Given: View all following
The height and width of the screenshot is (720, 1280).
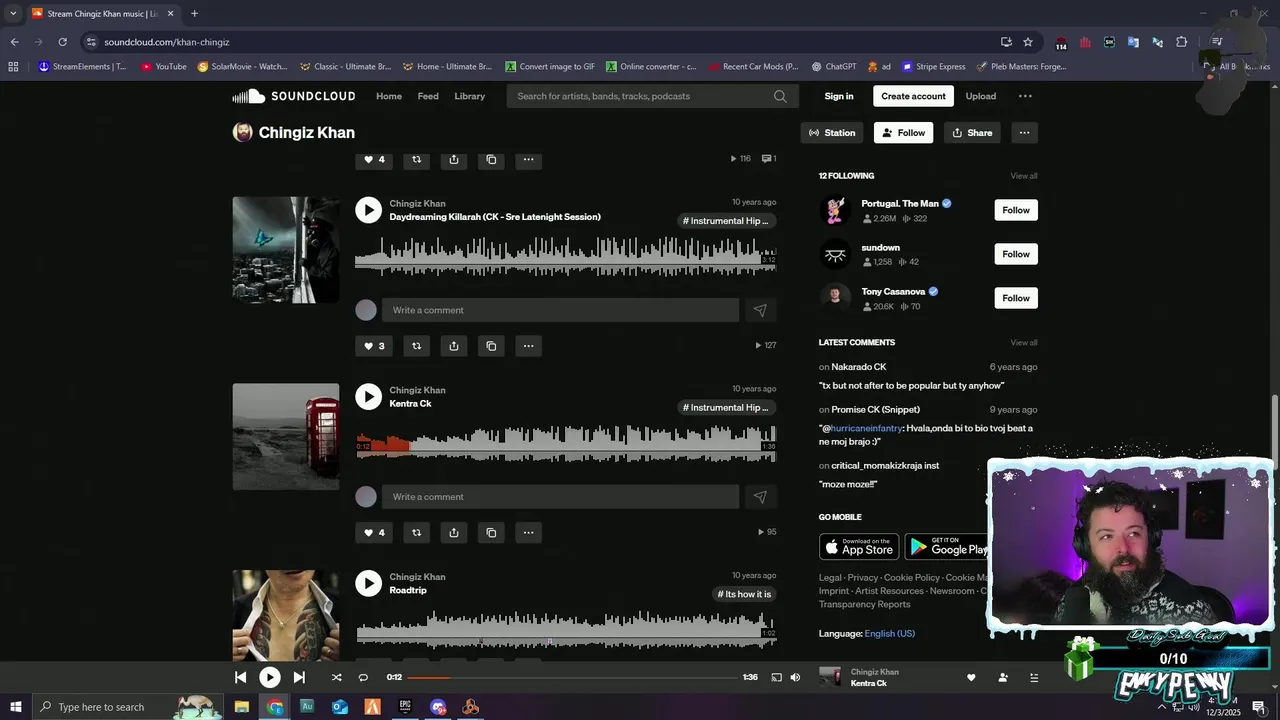Looking at the screenshot, I should click(1024, 176).
